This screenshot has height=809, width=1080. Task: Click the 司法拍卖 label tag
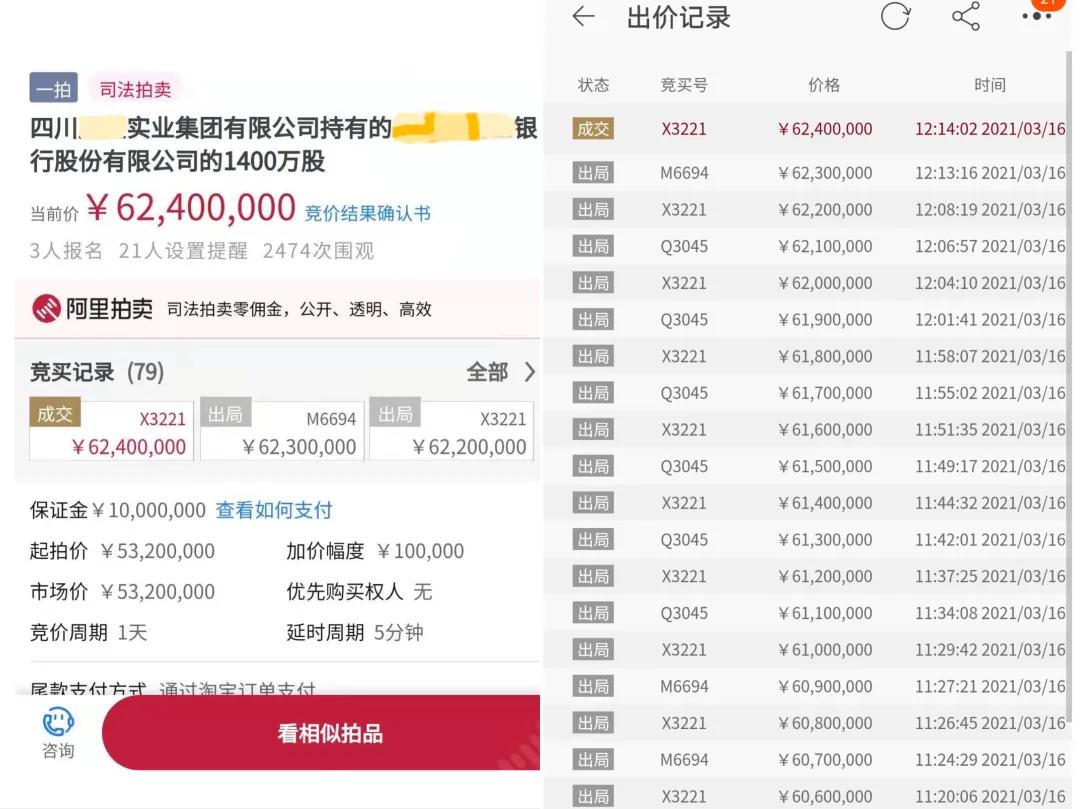[136, 88]
